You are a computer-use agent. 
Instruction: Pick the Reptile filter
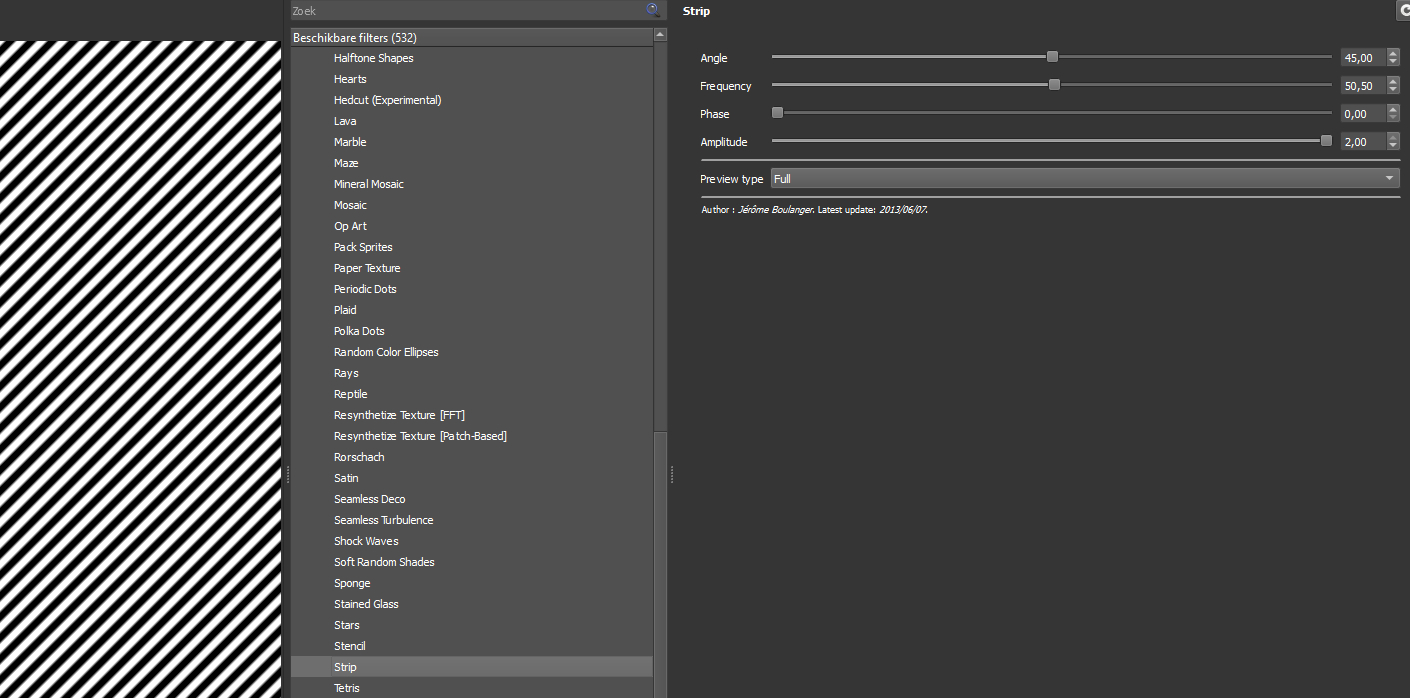pos(351,394)
